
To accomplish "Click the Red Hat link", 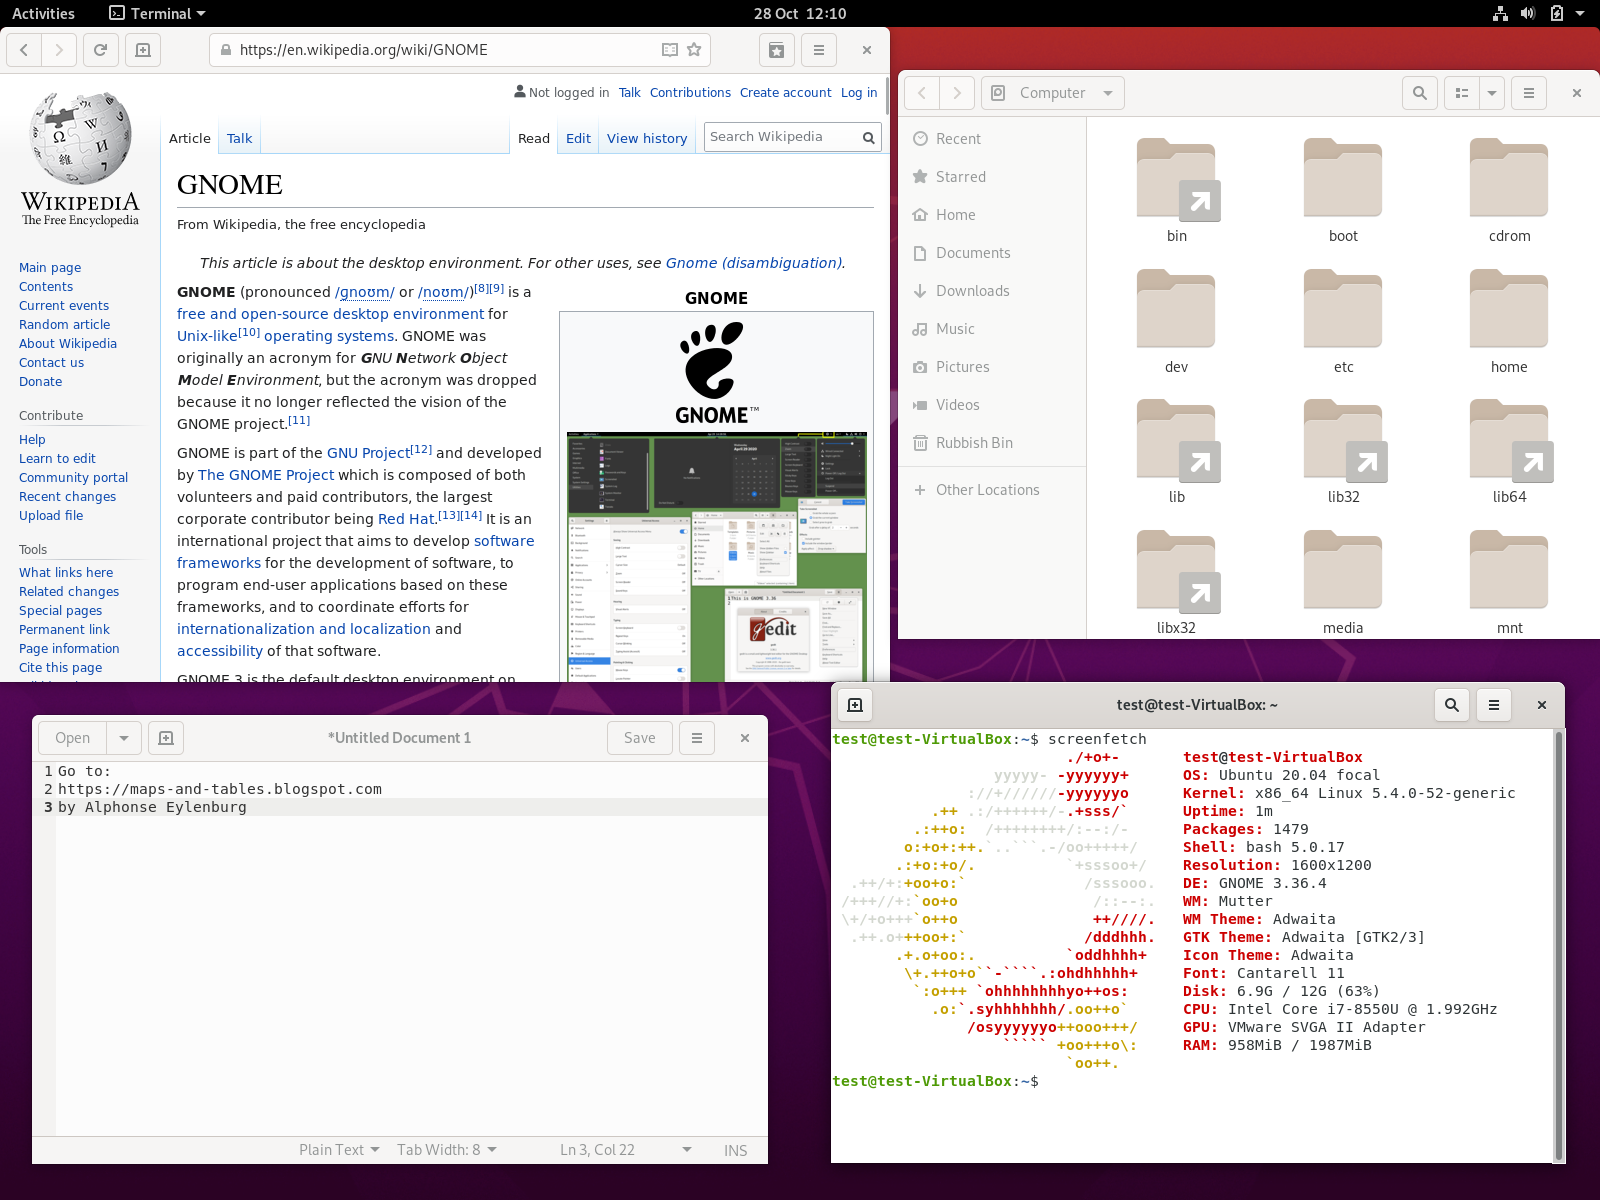I will (x=406, y=519).
